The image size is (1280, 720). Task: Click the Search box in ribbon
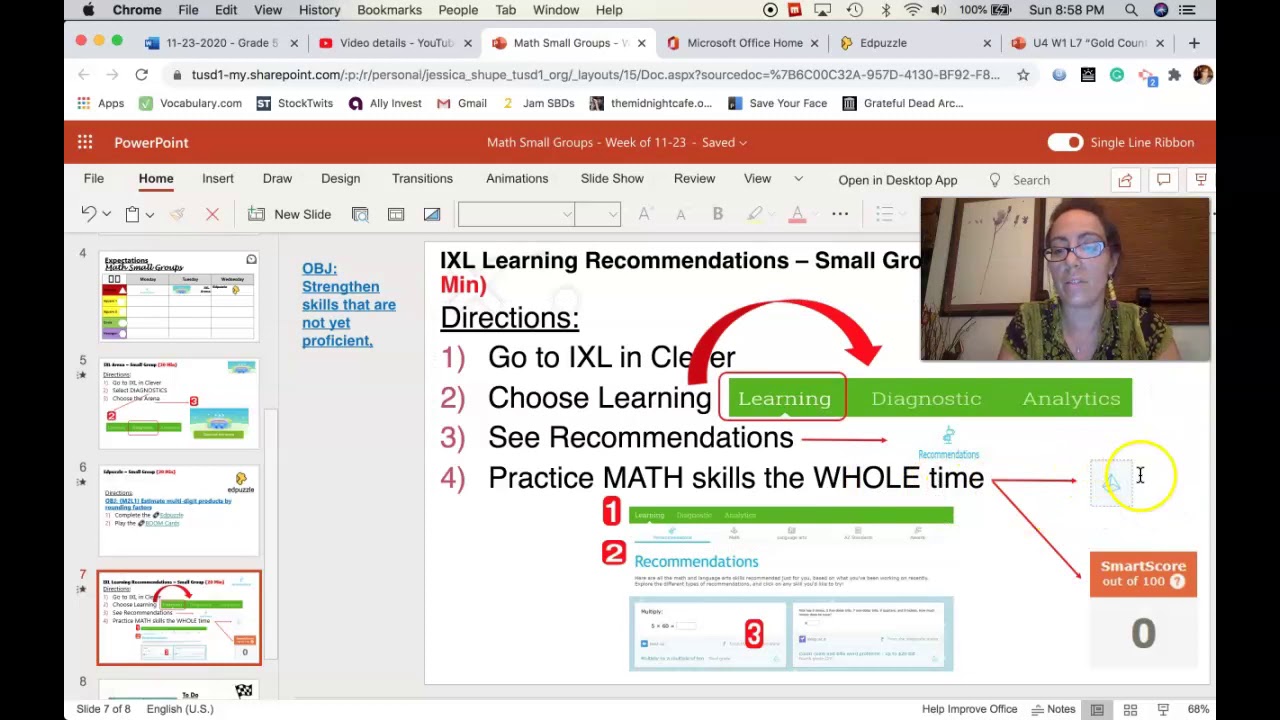[x=1031, y=180]
